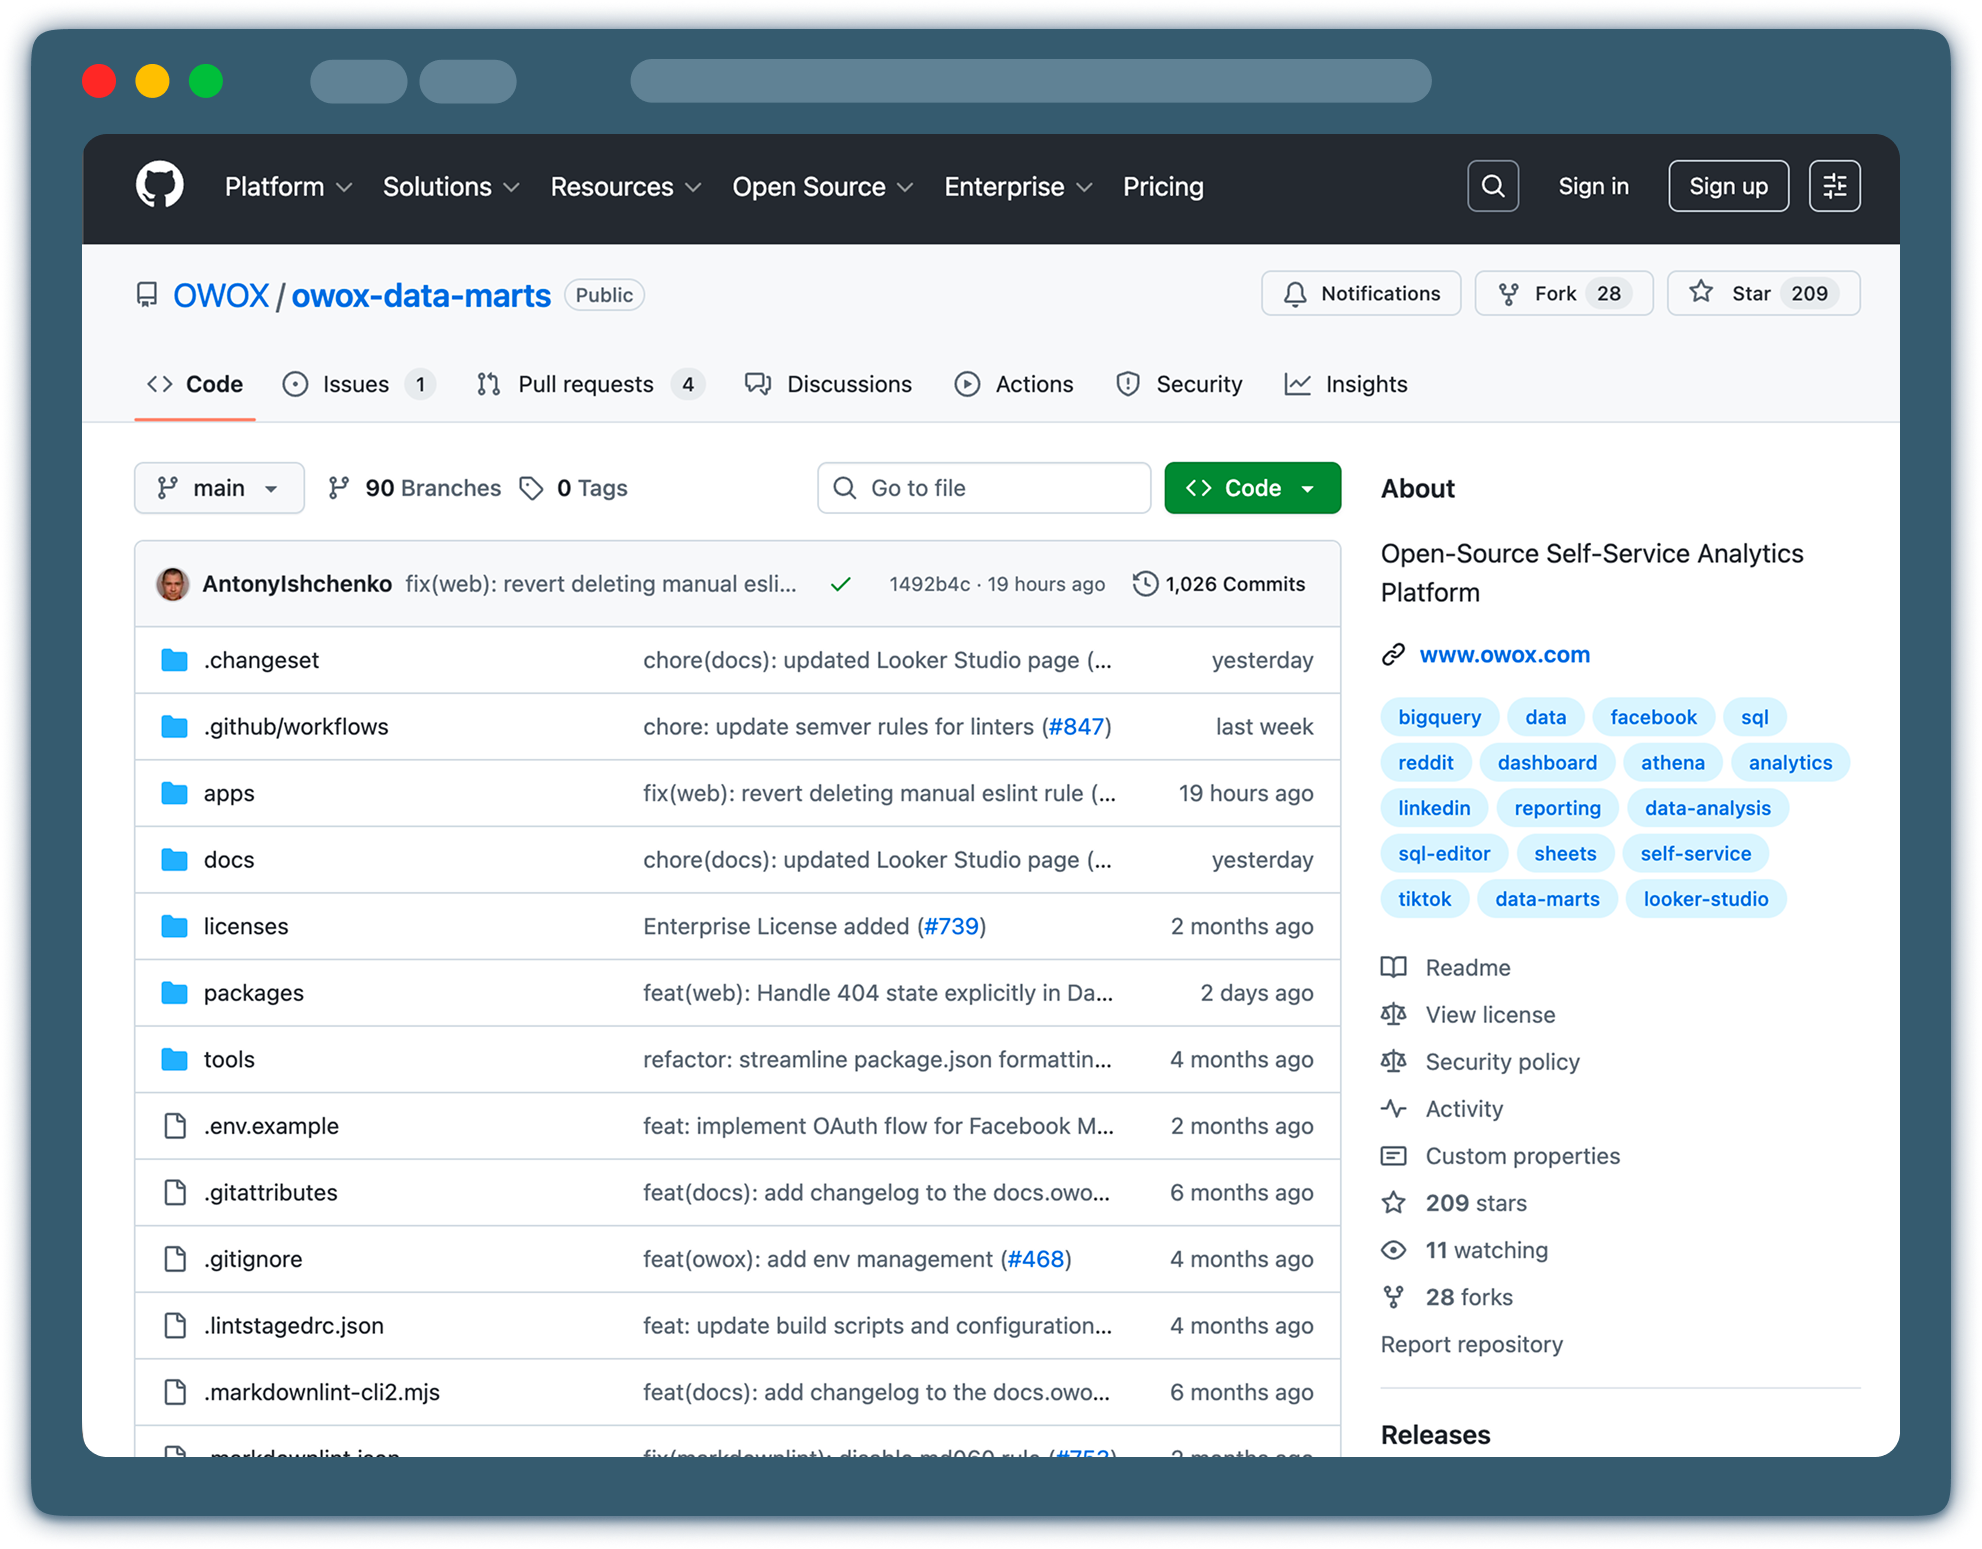
Task: Open the appearance settings sliders icon
Action: pos(1834,186)
